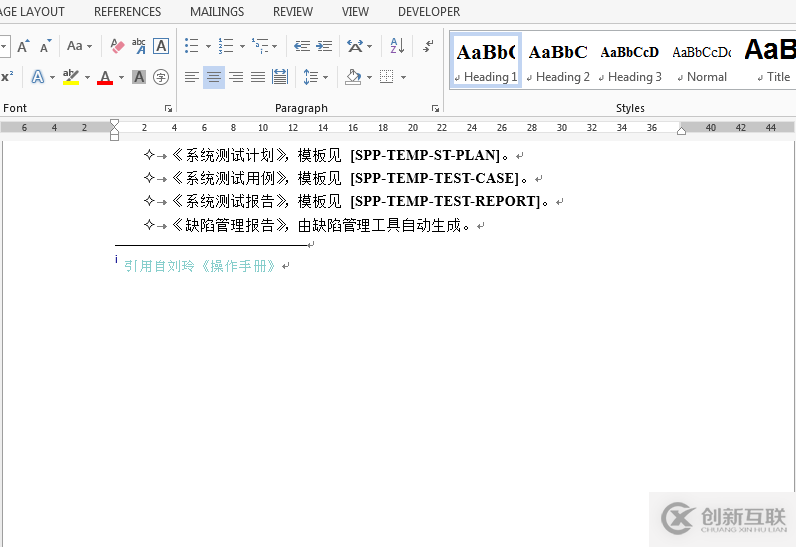Apply Title style
Screen dimensions: 796x547
770,61
